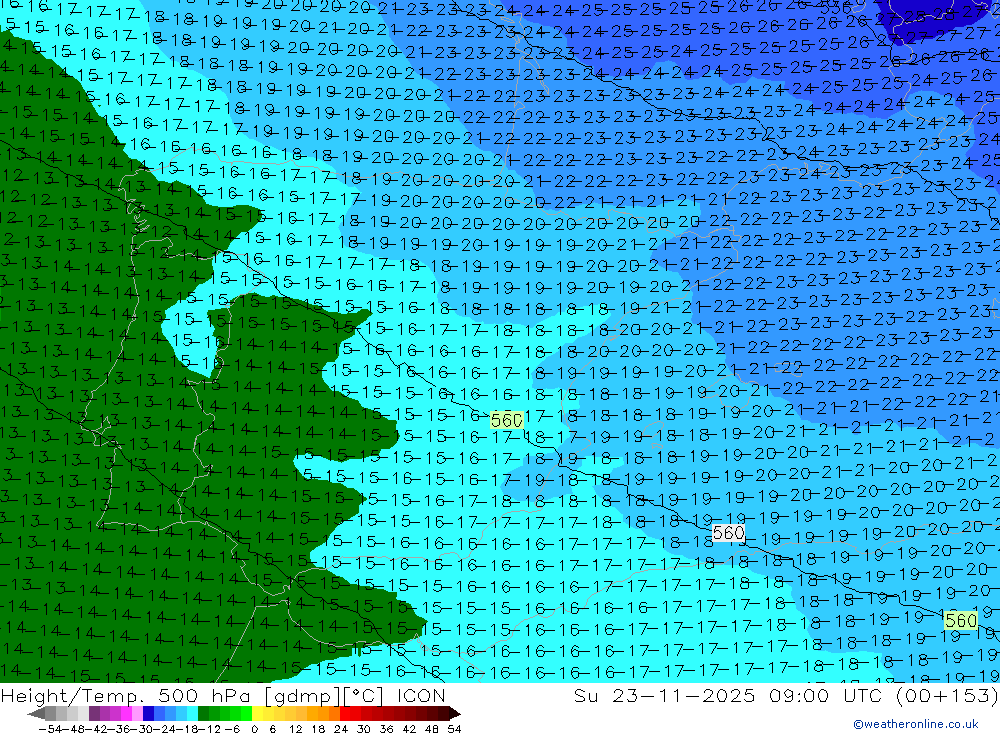Click the -54 legend value
The width and height of the screenshot is (1000, 733).
pyautogui.click(x=50, y=729)
